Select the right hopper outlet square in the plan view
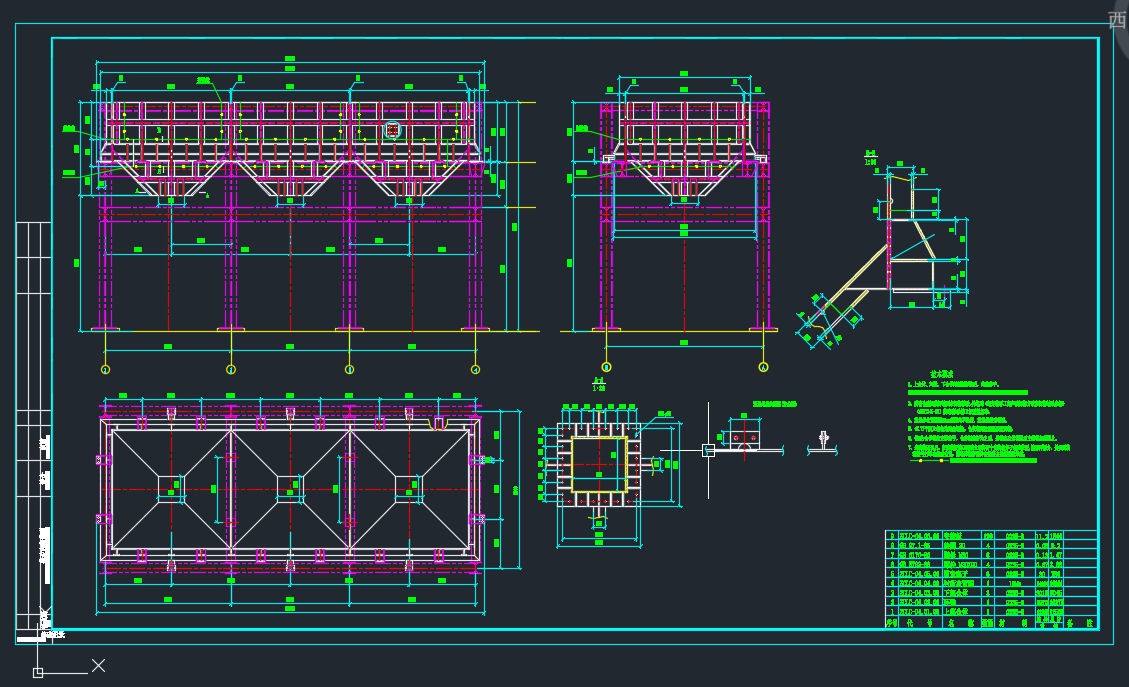Viewport: 1129px width, 687px height. coord(408,488)
